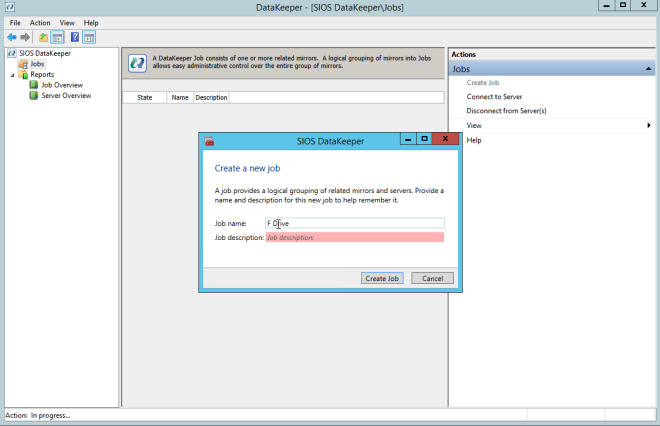Viewport: 660px width, 426px height.
Task: Cancel the new job dialog
Action: [432, 278]
